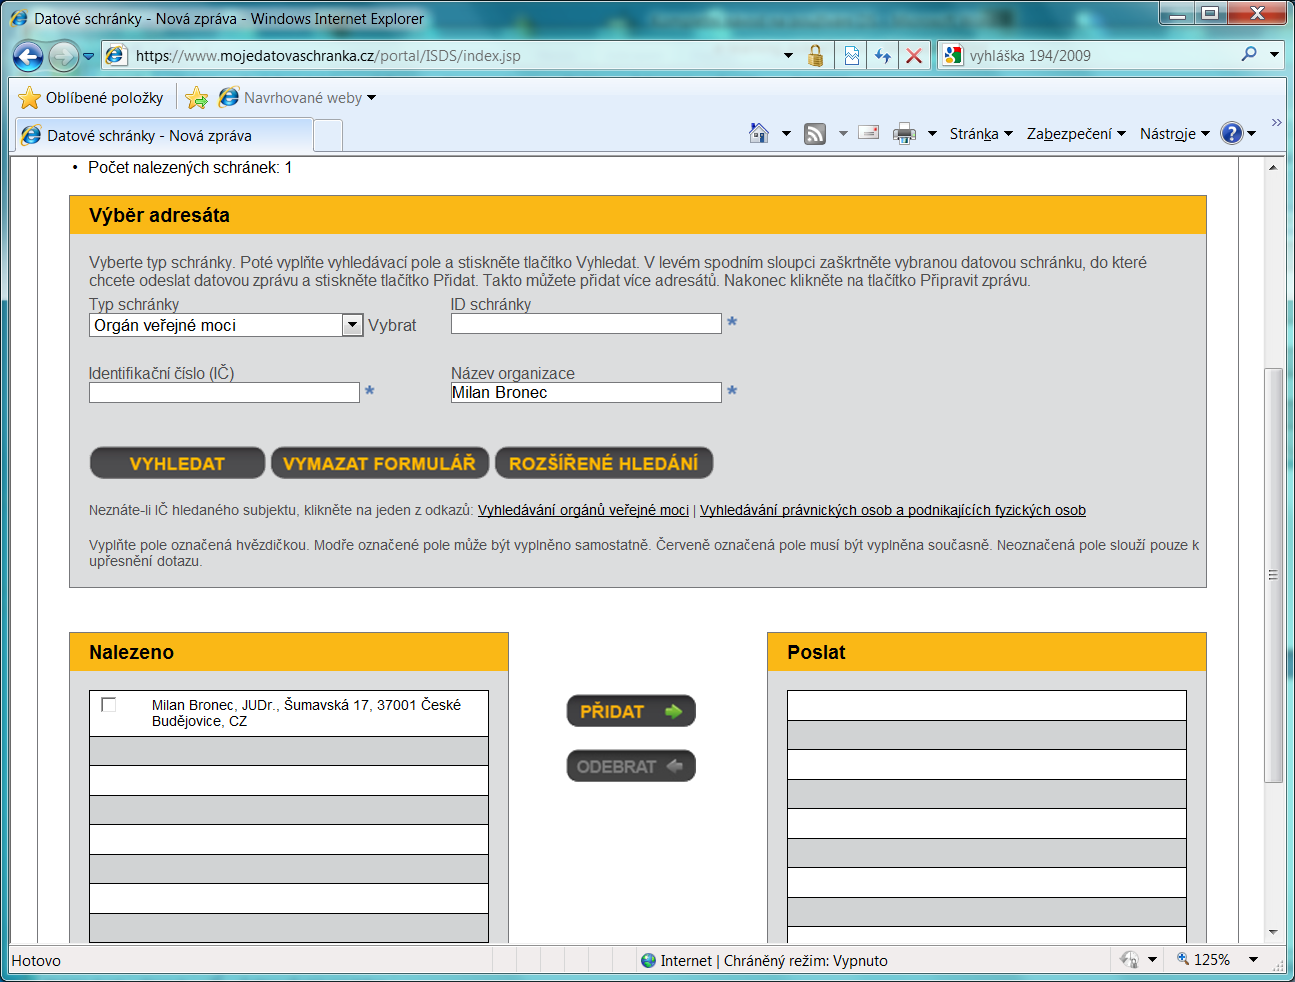Click the VYHLEDAT button
The width and height of the screenshot is (1295, 982).
tap(177, 463)
